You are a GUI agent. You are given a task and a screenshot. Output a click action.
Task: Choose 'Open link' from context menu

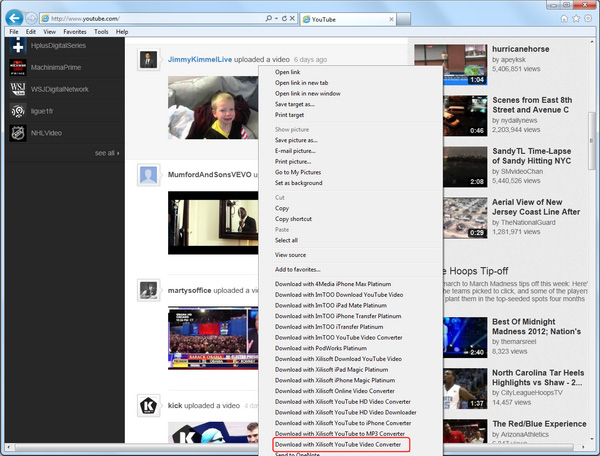287,72
